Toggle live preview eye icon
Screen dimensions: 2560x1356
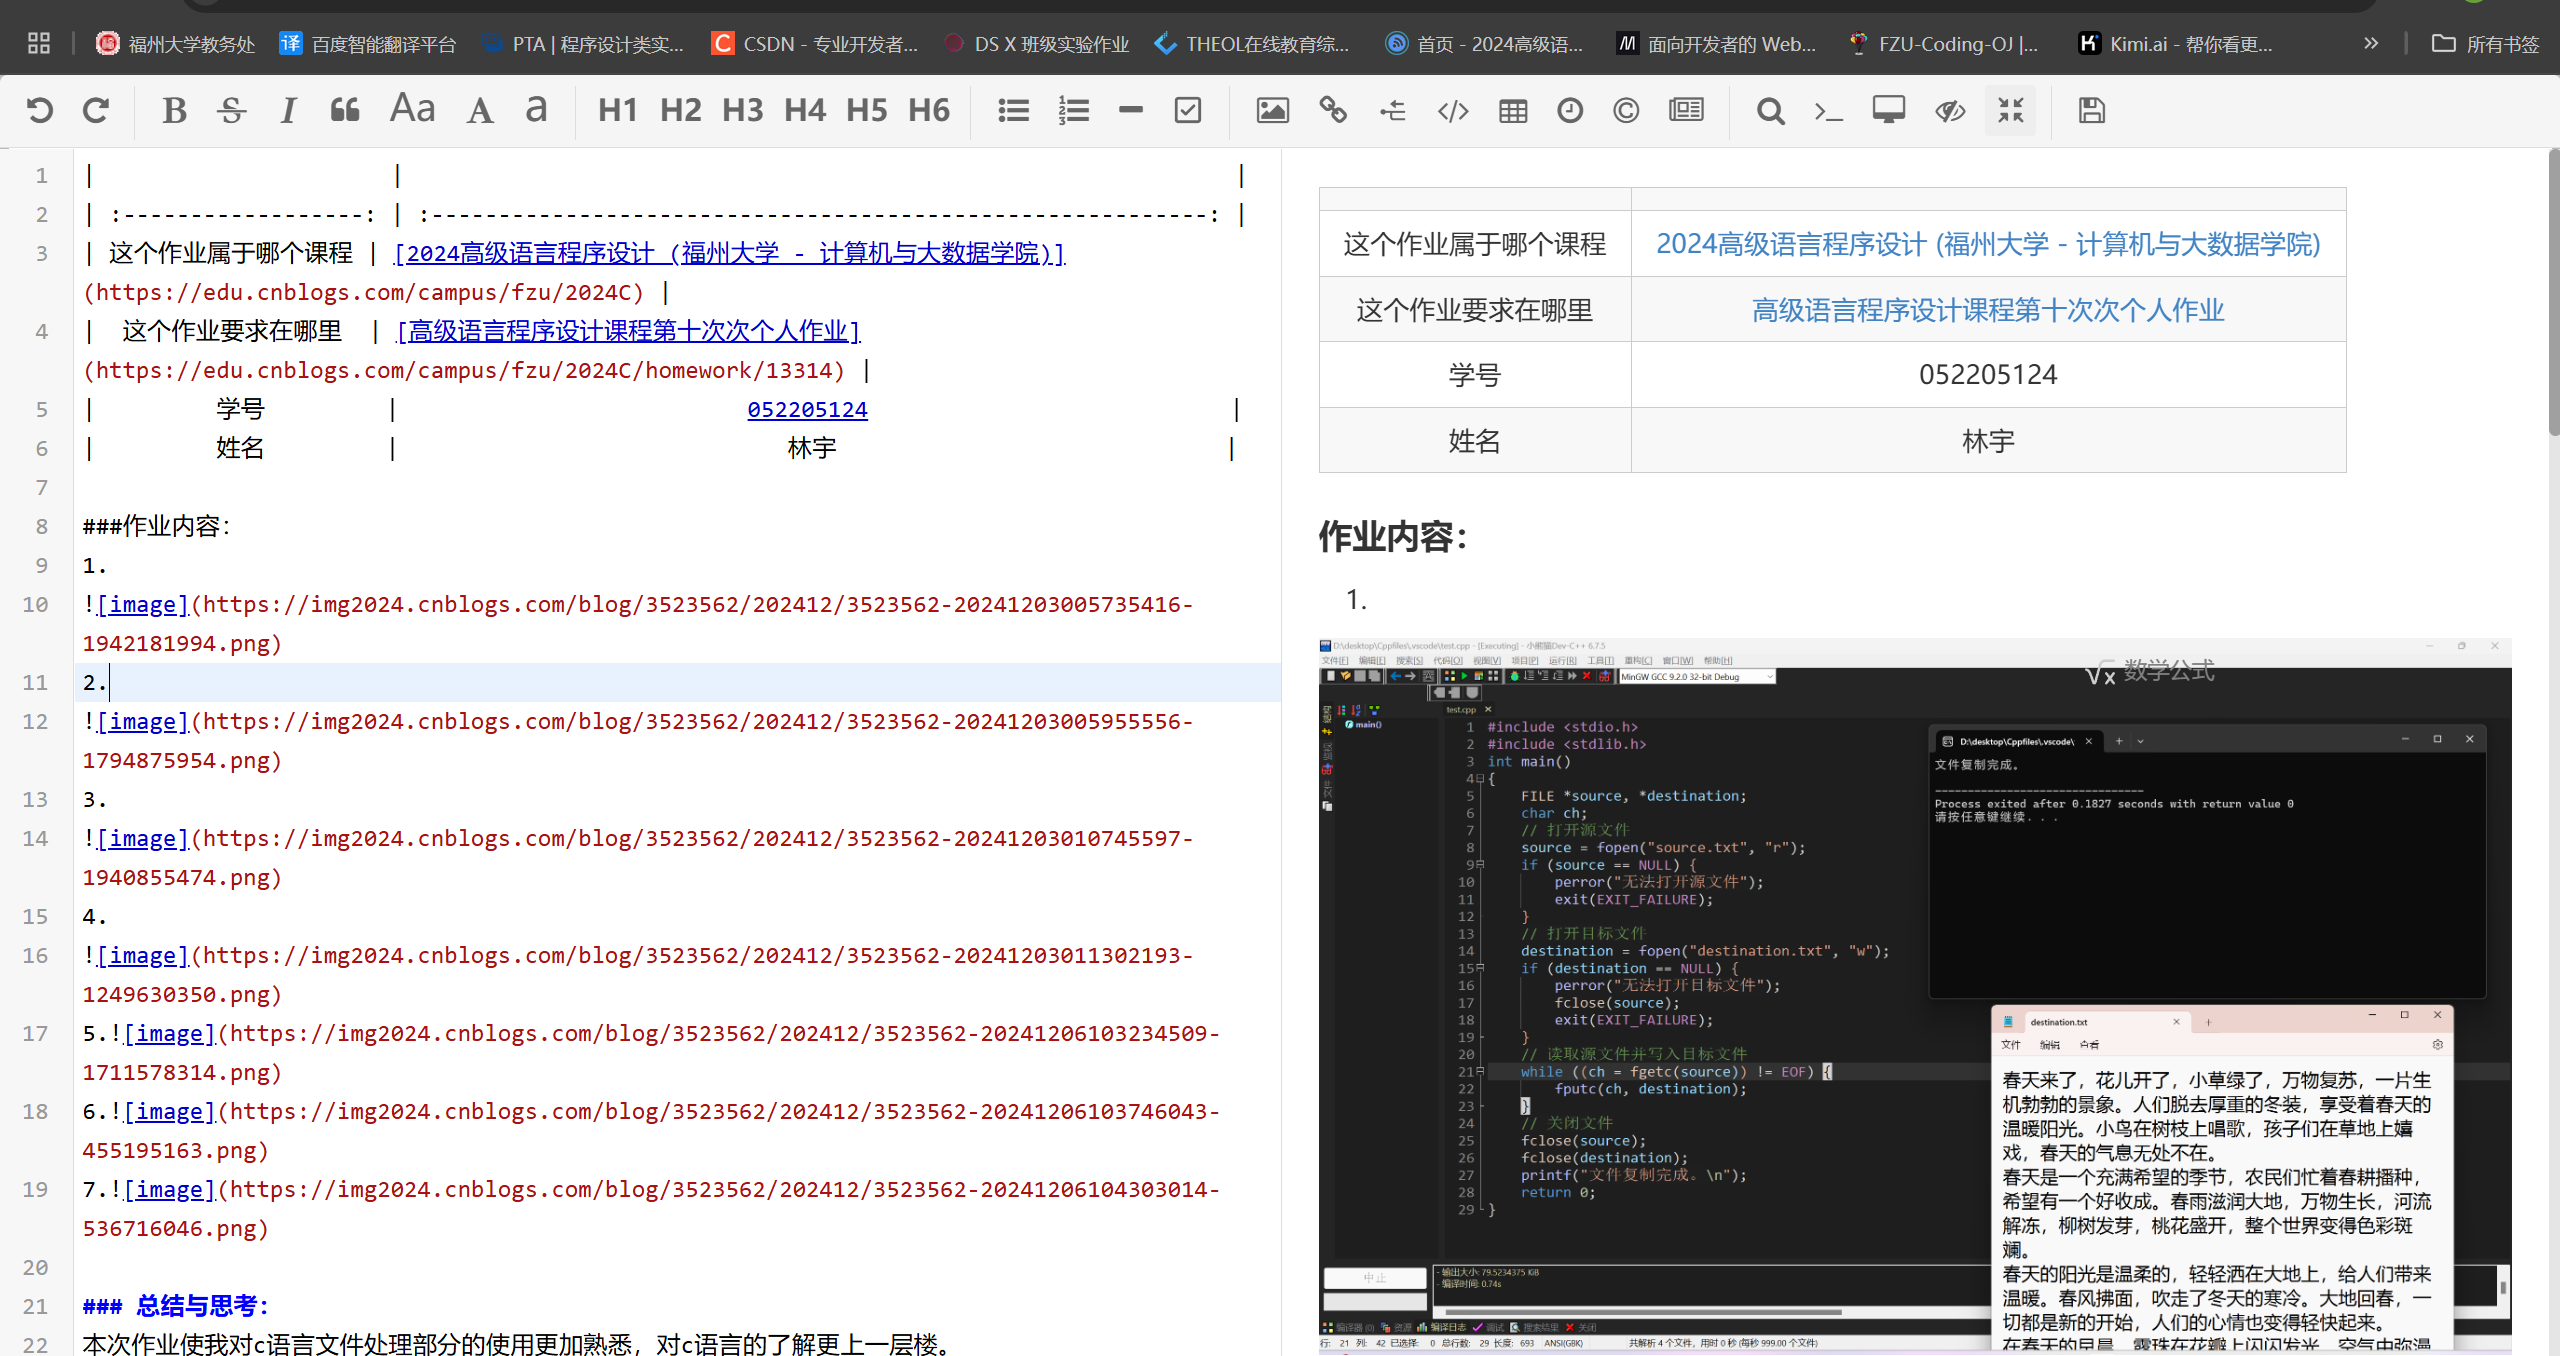click(x=1950, y=110)
